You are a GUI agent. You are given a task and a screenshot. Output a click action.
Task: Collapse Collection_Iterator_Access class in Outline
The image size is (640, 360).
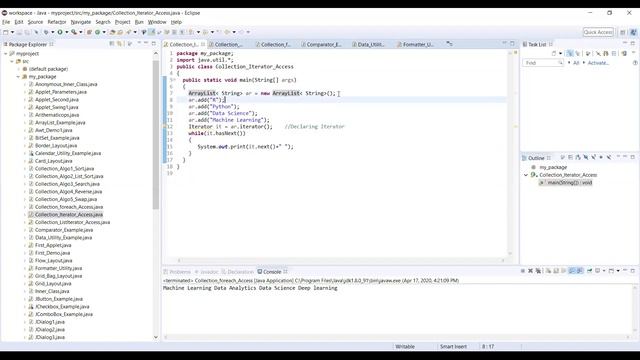526,175
